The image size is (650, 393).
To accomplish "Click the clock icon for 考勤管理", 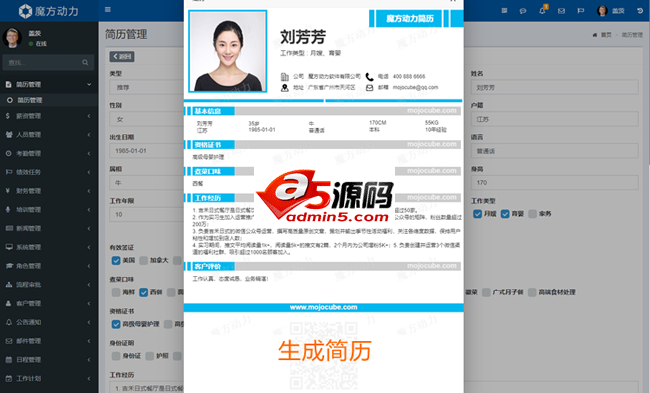I will coord(8,153).
